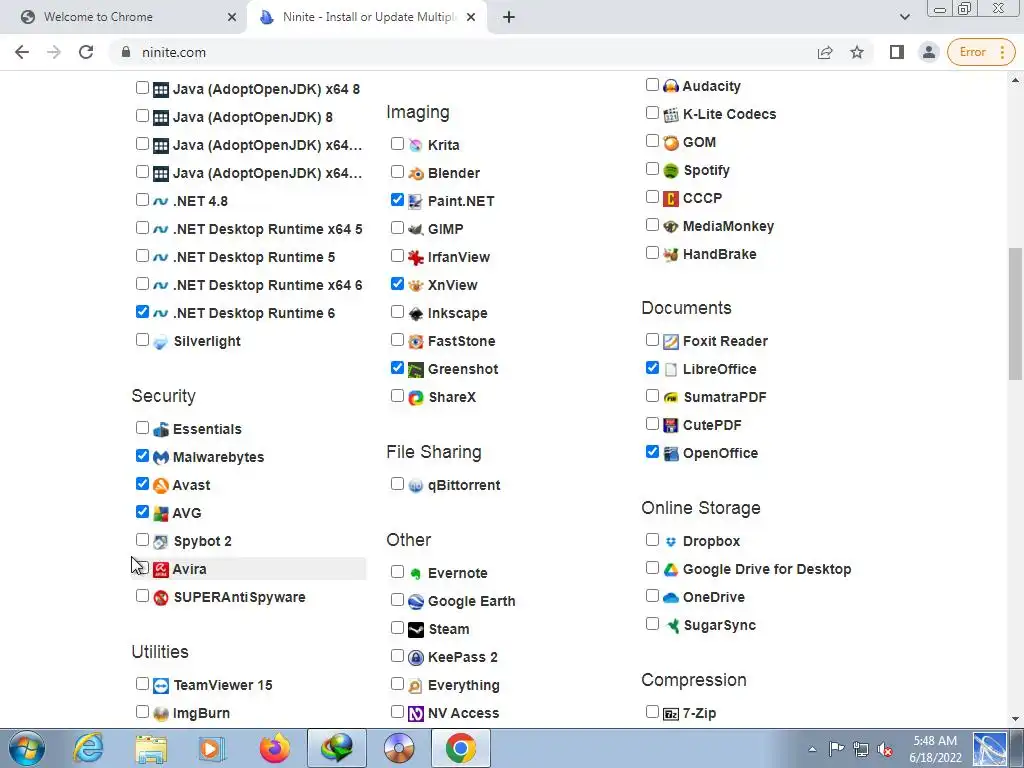Check the Spybot 2 checkbox
The width and height of the screenshot is (1024, 768).
pos(142,539)
